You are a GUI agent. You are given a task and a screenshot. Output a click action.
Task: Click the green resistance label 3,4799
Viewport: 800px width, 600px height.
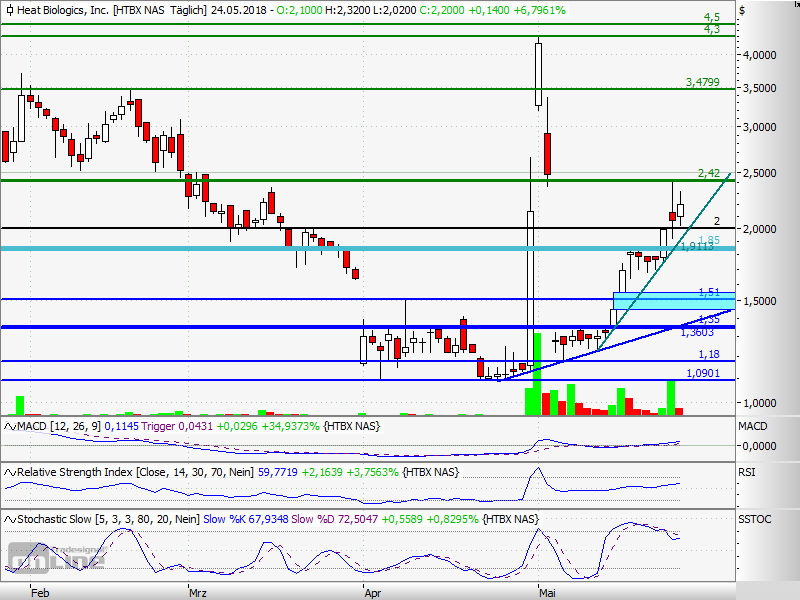pos(702,83)
